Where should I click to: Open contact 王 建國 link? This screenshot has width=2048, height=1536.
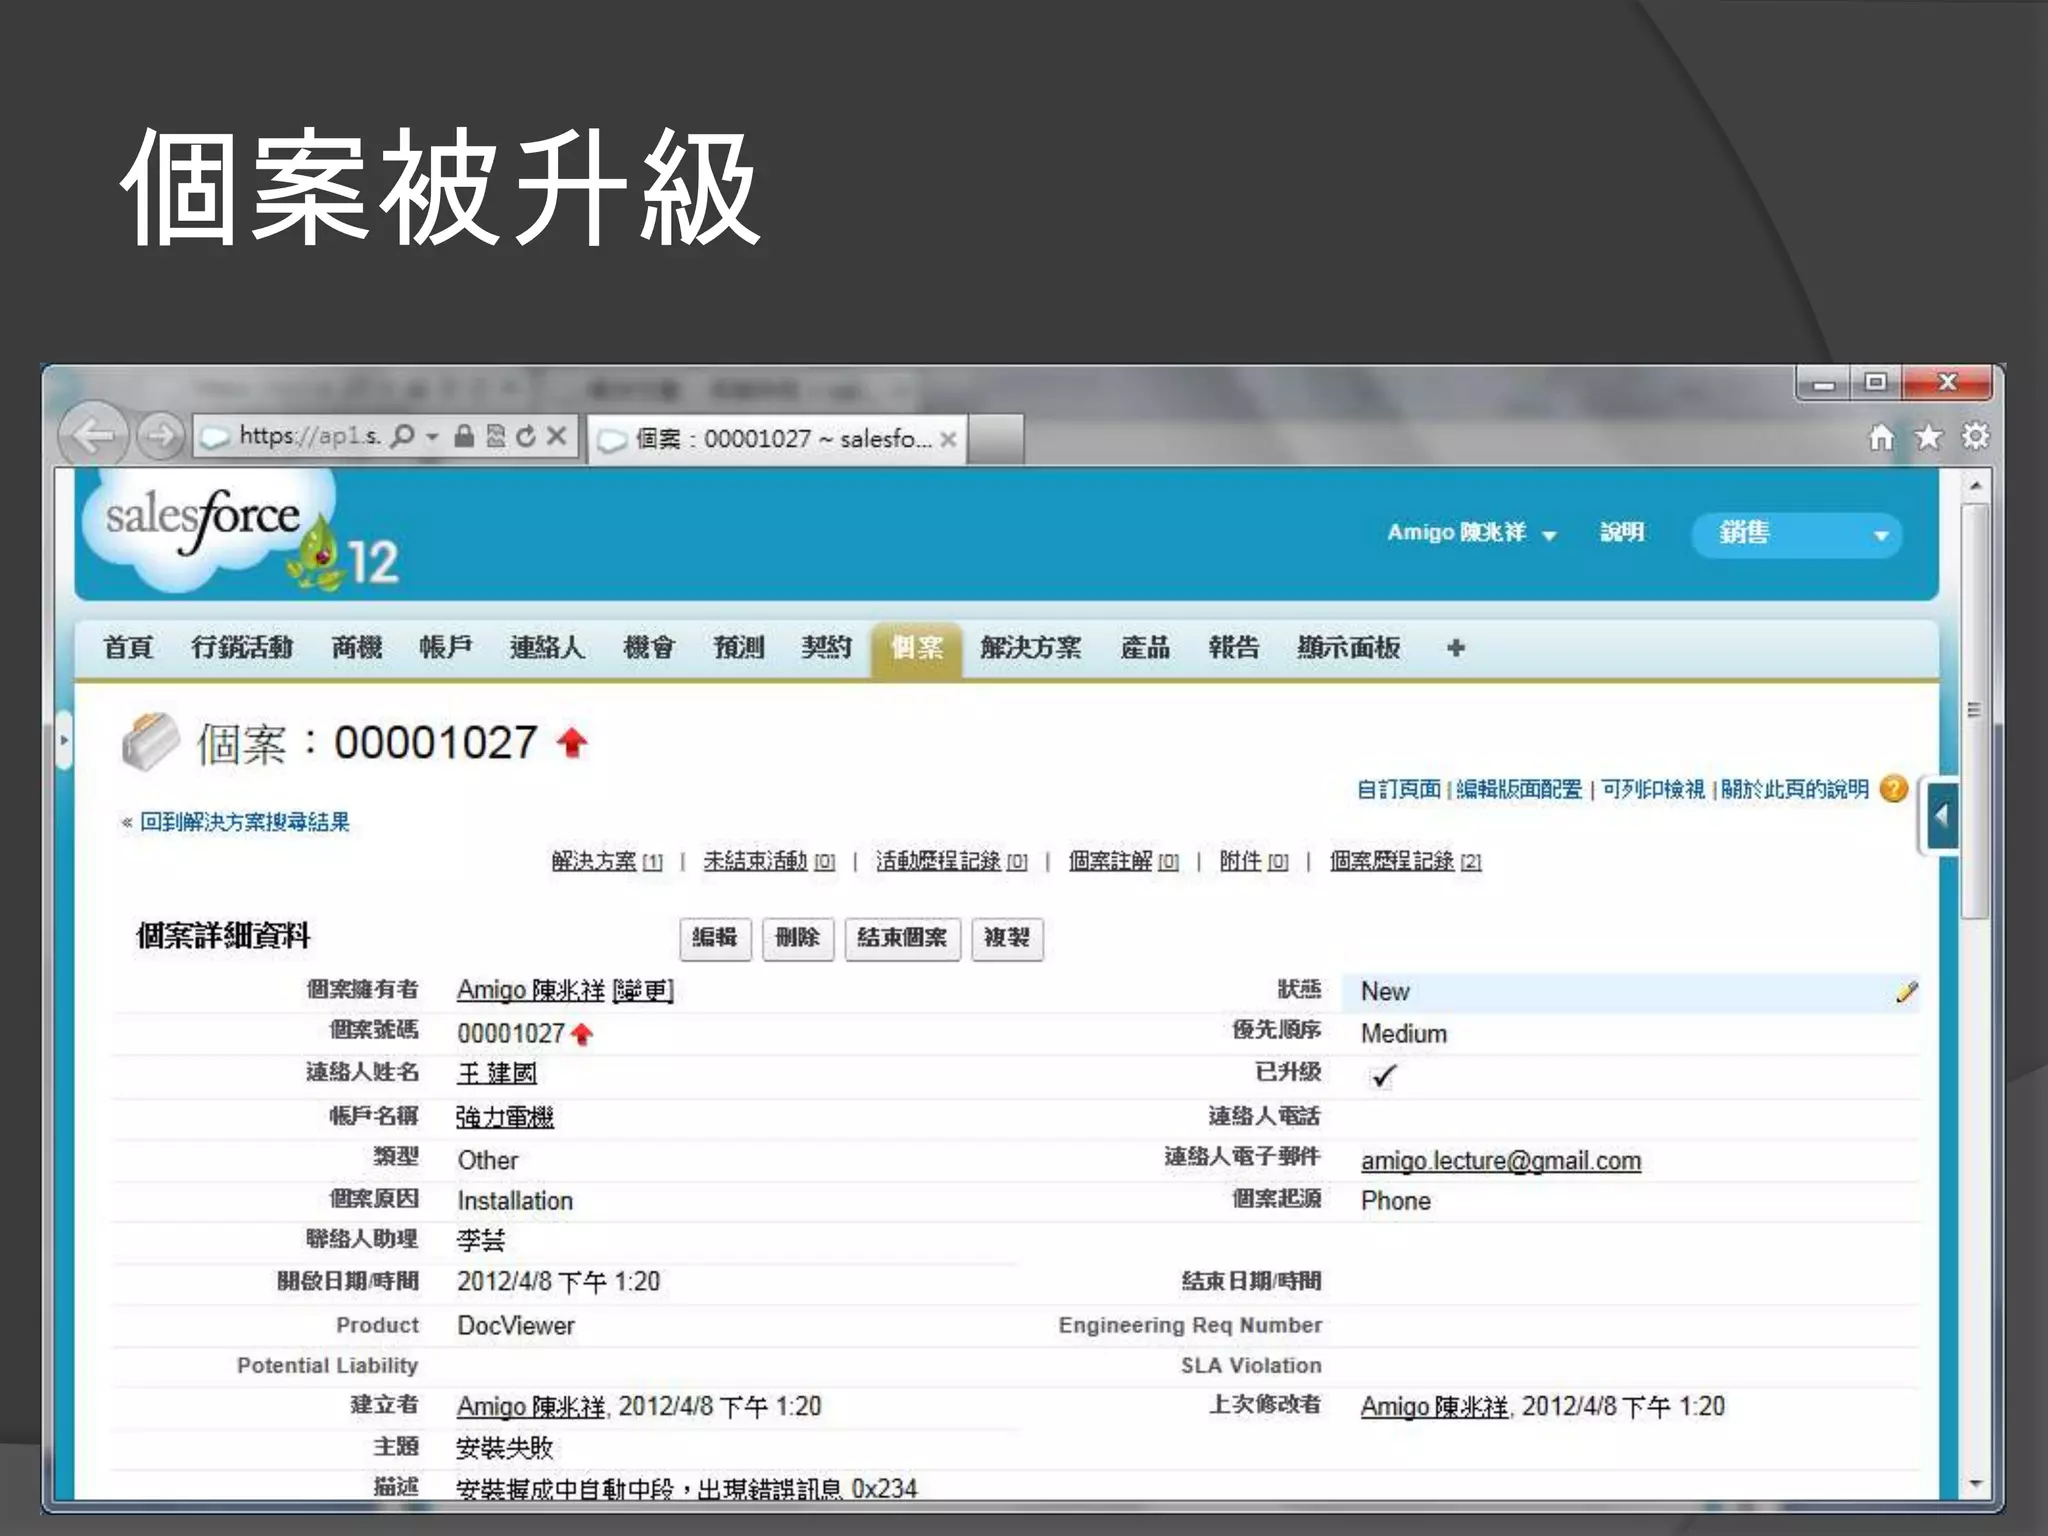[497, 1074]
